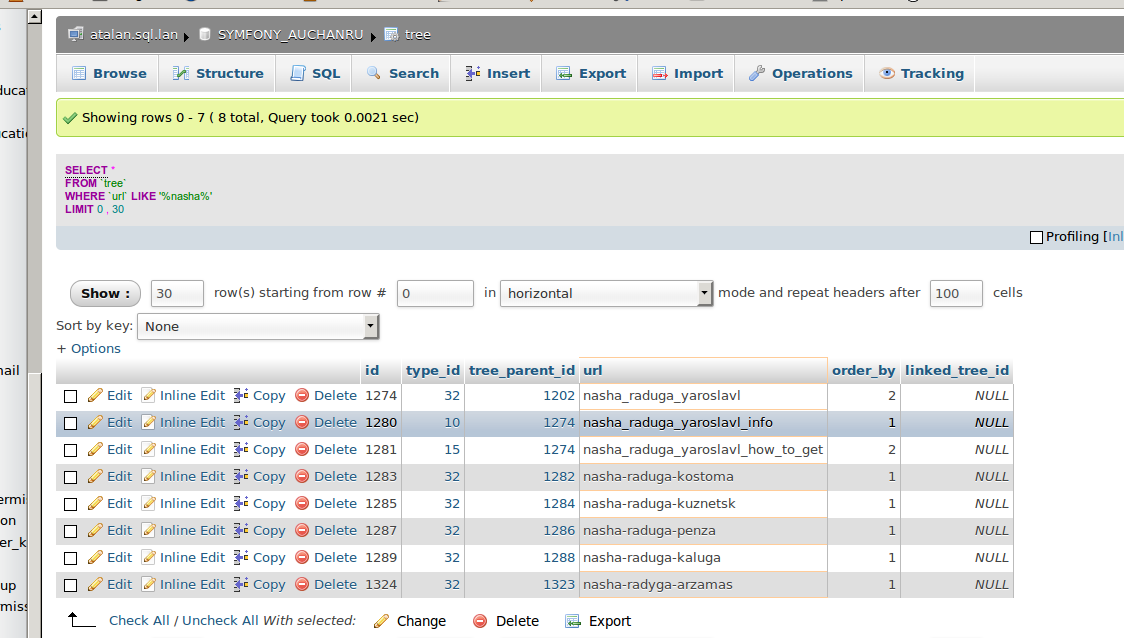Open the Sort by key dropdown
This screenshot has width=1124, height=638.
pos(257,326)
